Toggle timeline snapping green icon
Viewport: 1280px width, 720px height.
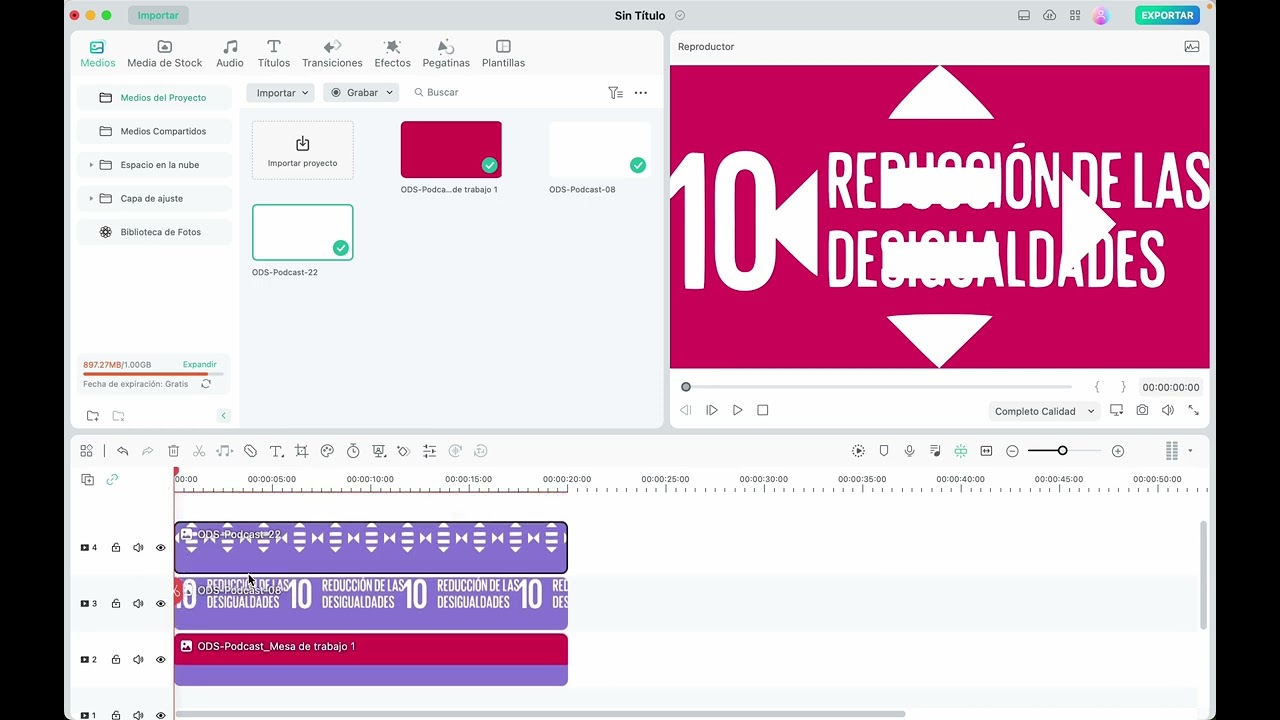(x=960, y=451)
